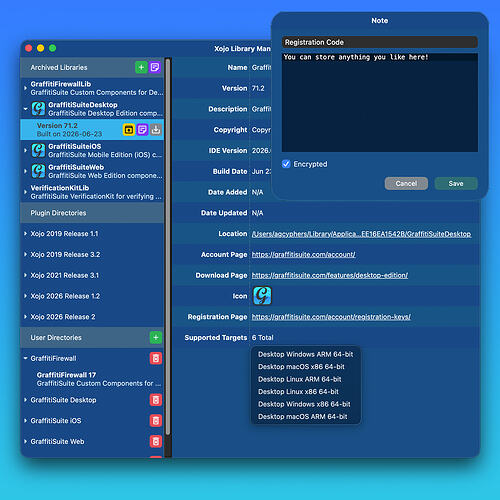Viewport: 500px width, 500px height.
Task: Click the download icon on Version 71.2 row
Action: click(156, 129)
